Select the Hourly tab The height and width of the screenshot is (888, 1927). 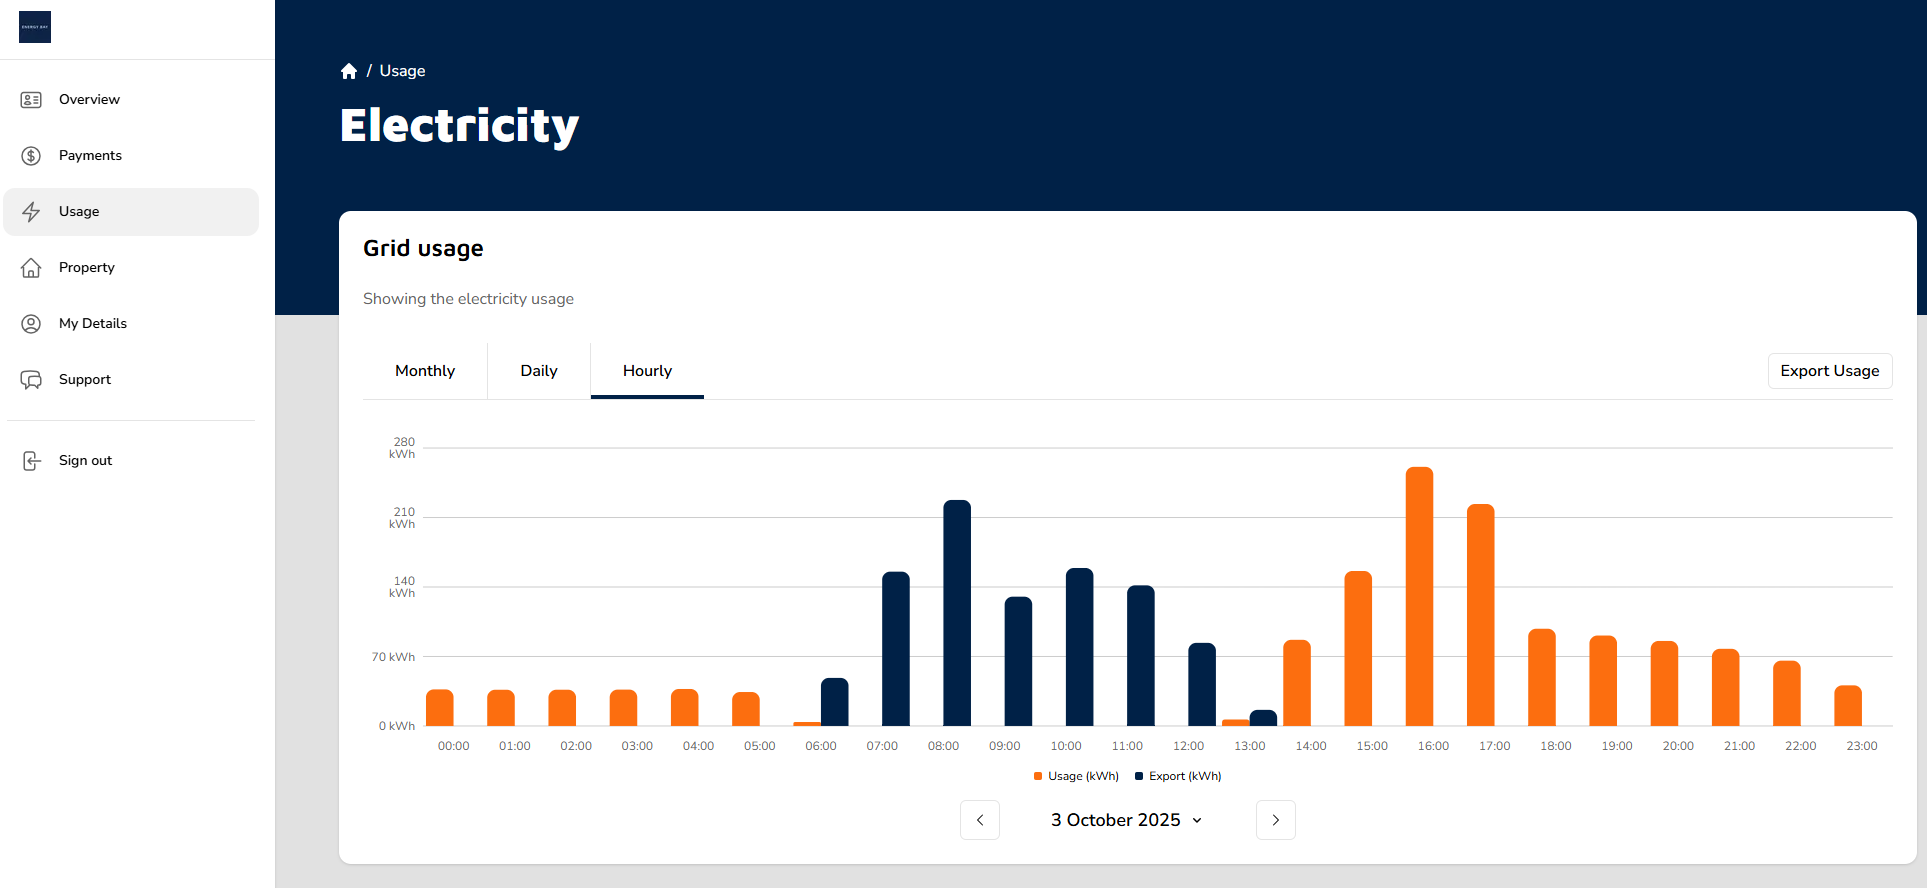[647, 371]
